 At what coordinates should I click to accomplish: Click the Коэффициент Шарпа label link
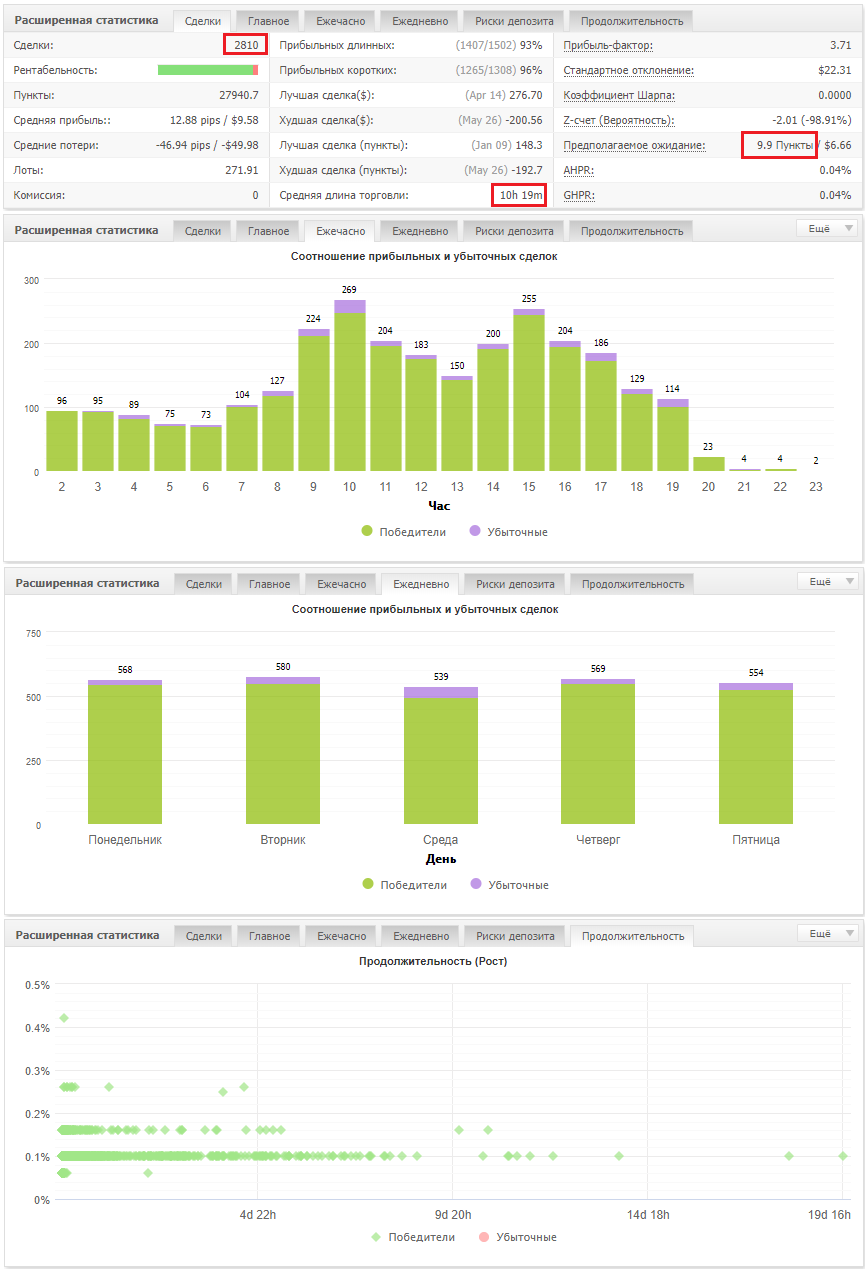pyautogui.click(x=619, y=95)
